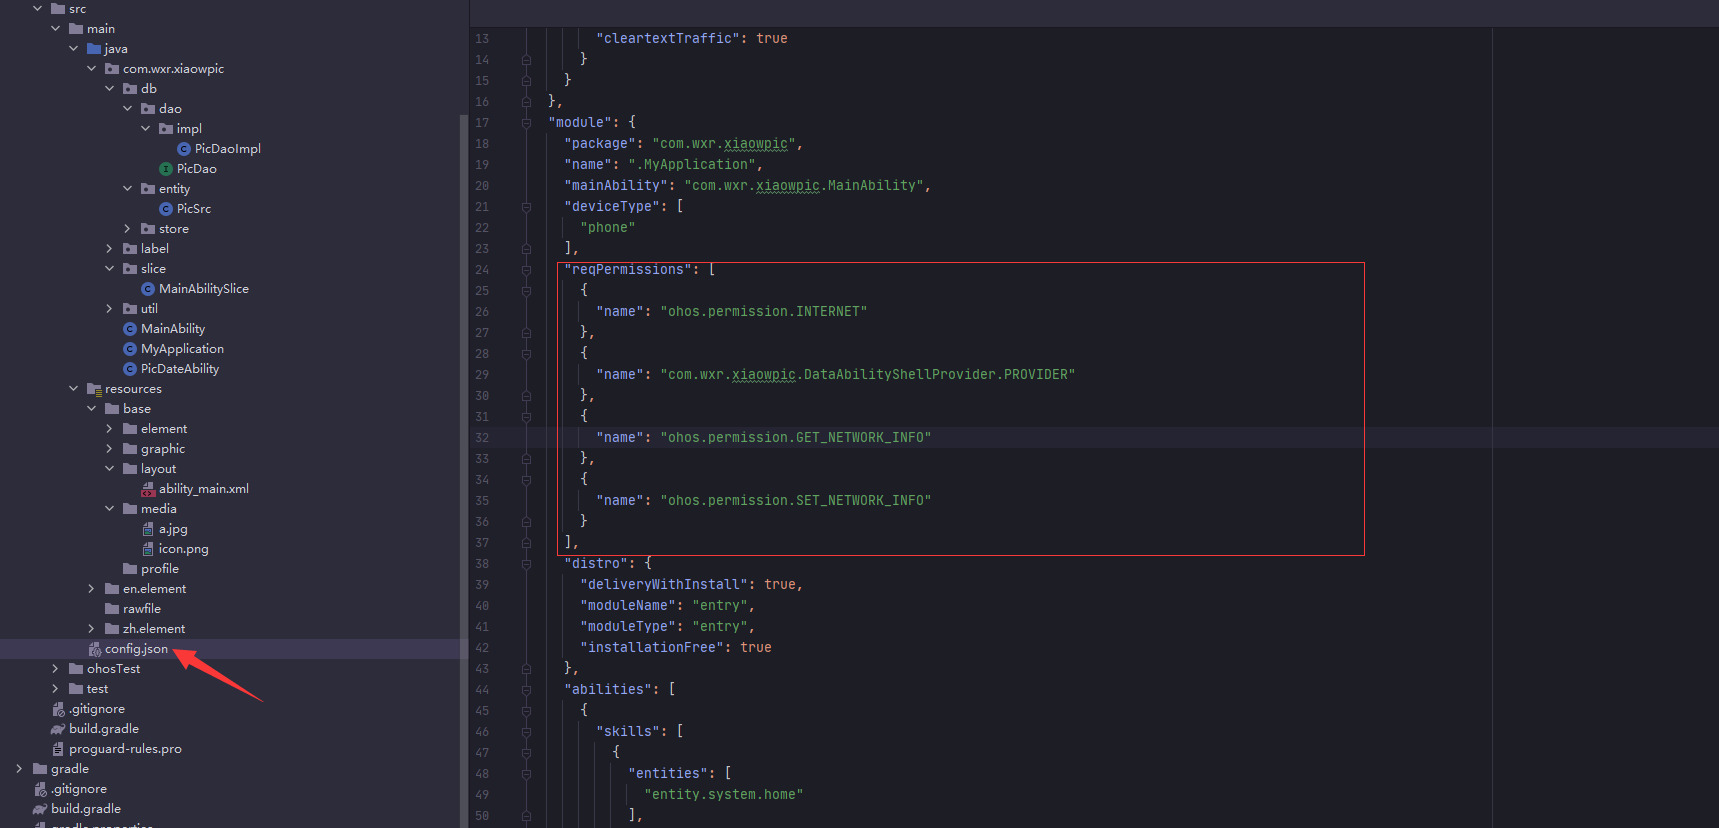Click fold marker on line 44 abilities

(526, 690)
